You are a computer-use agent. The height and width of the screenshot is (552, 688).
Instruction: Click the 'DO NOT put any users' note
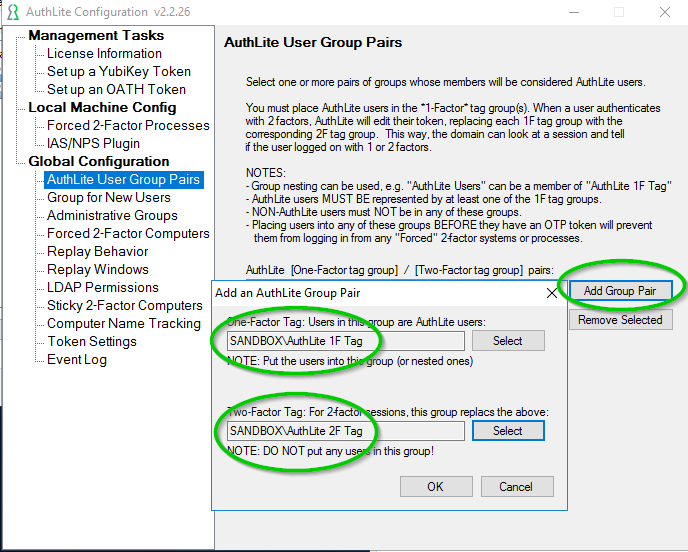point(330,451)
